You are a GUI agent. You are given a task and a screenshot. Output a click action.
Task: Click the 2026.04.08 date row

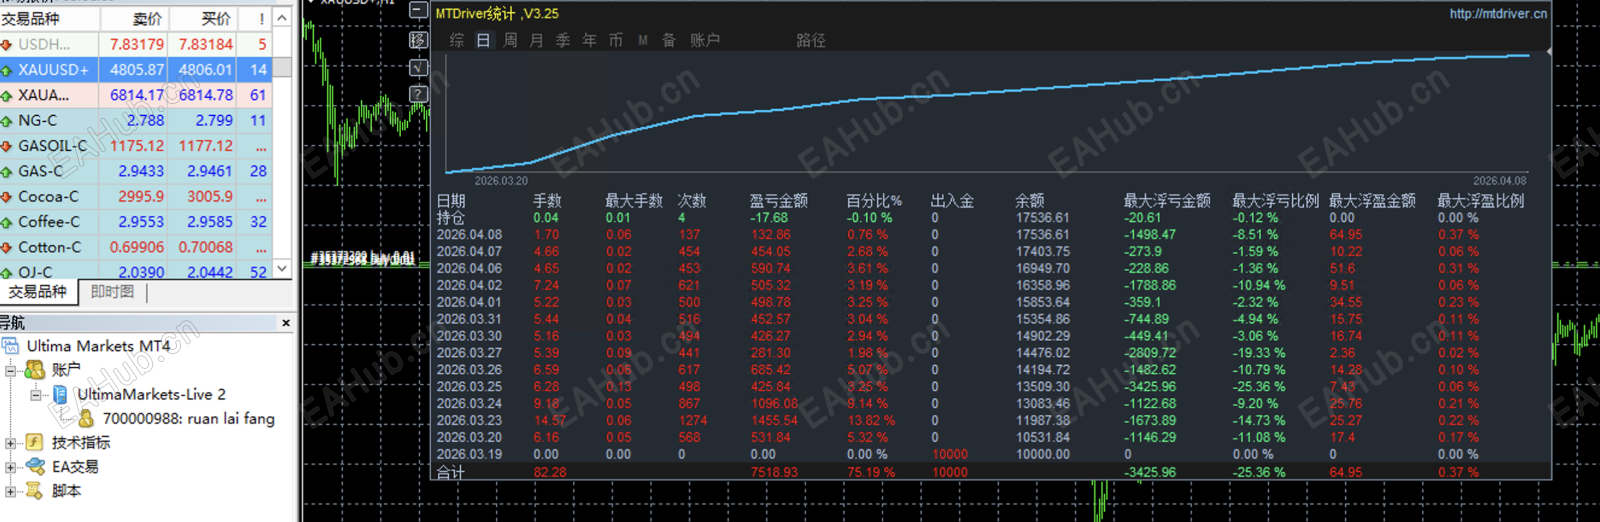(x=991, y=235)
